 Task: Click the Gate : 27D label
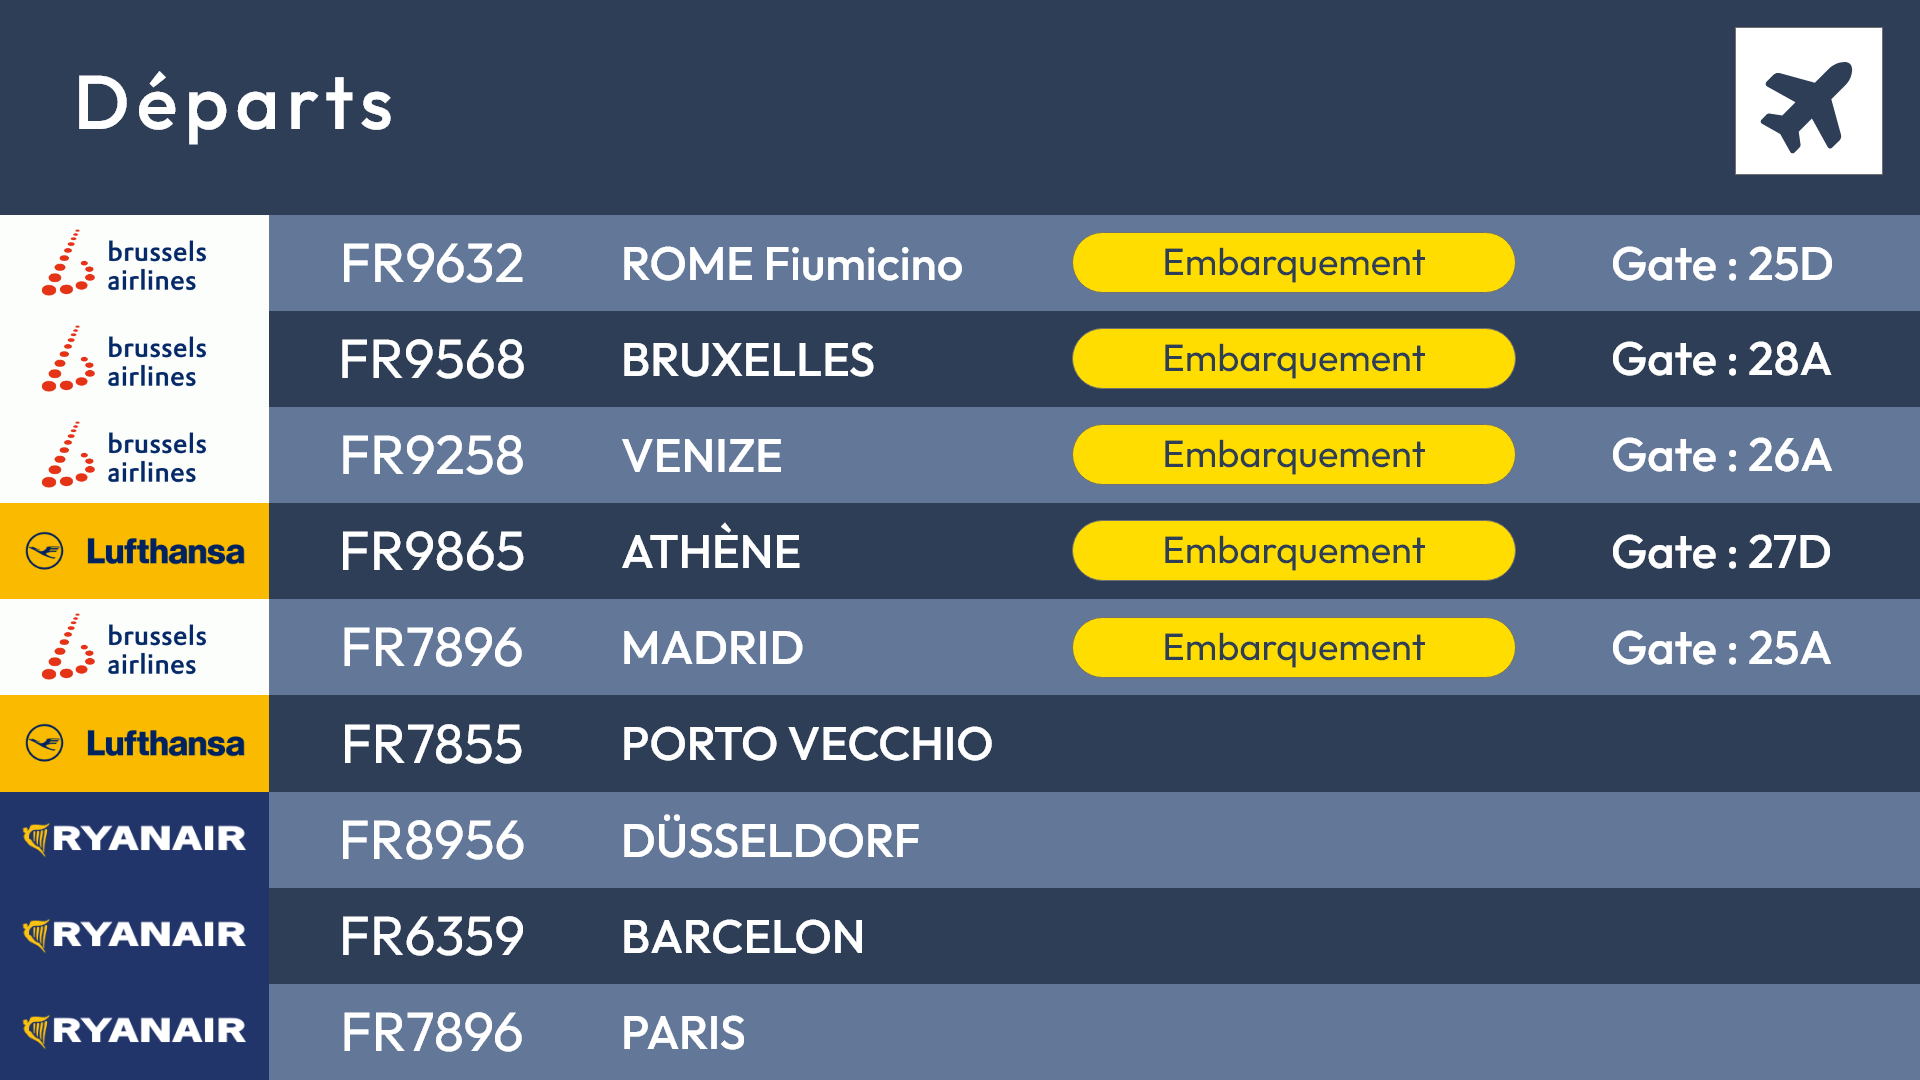[x=1721, y=552]
